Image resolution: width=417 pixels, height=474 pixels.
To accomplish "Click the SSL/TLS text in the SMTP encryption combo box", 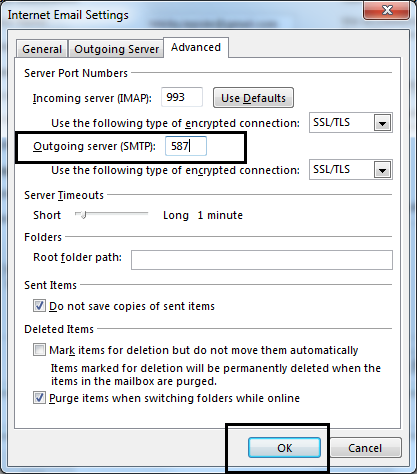I will coord(332,170).
